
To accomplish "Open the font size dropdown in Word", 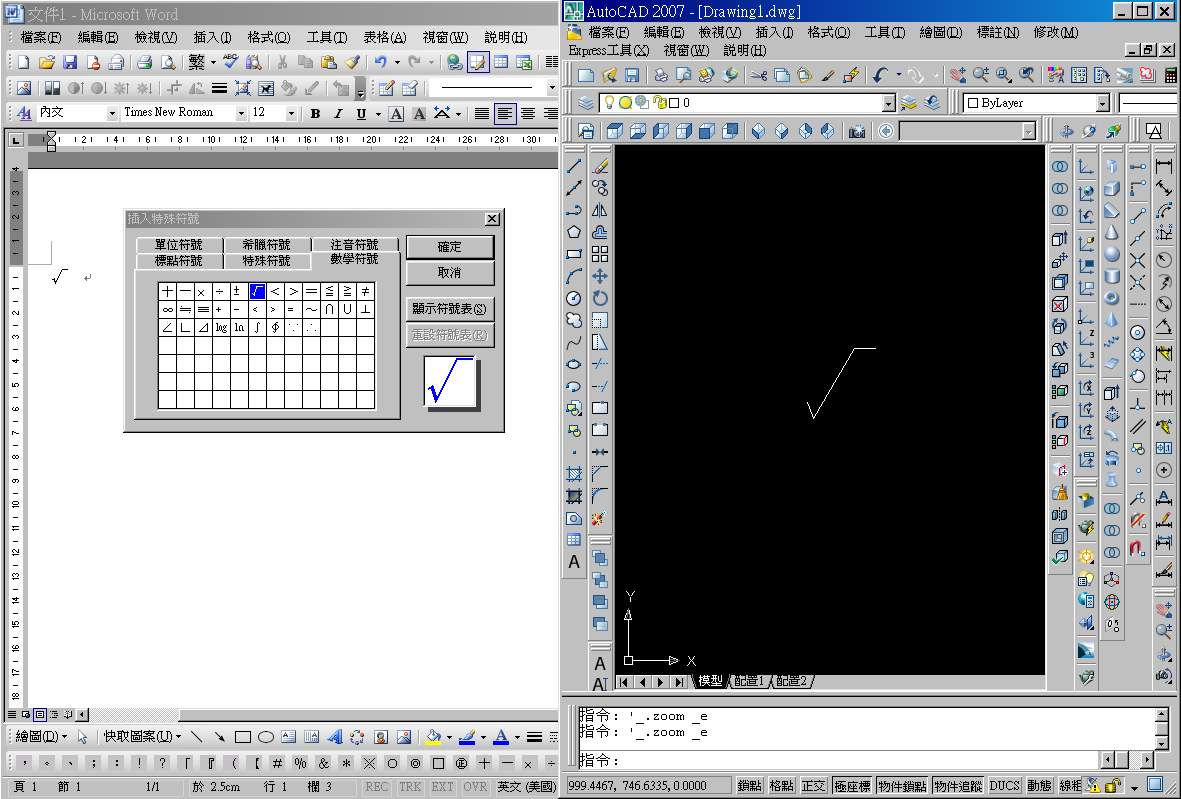I will point(291,113).
